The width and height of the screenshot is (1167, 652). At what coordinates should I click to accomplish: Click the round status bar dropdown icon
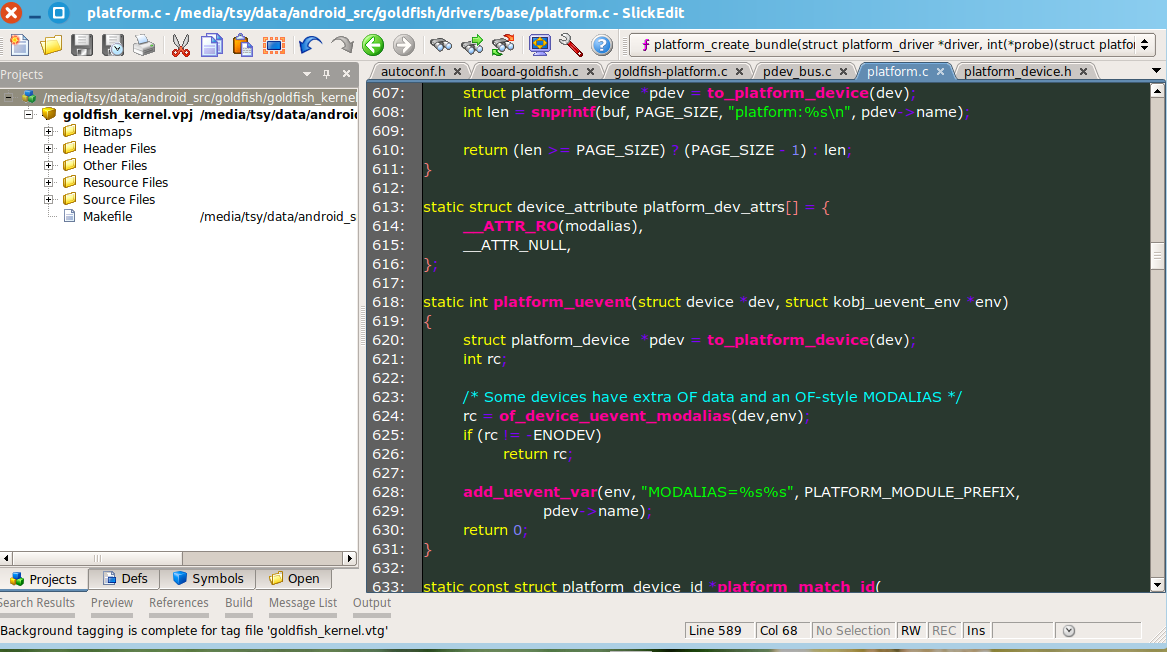tap(1069, 630)
